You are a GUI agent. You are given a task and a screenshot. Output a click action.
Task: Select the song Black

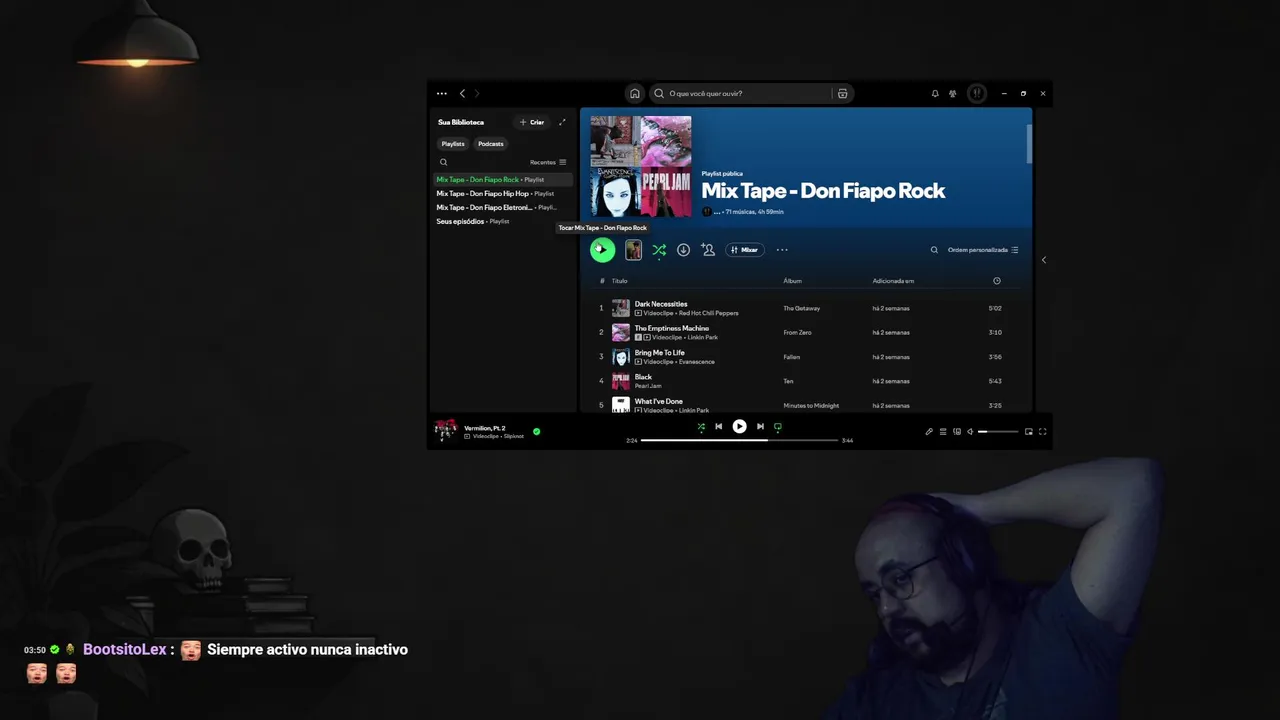[643, 377]
